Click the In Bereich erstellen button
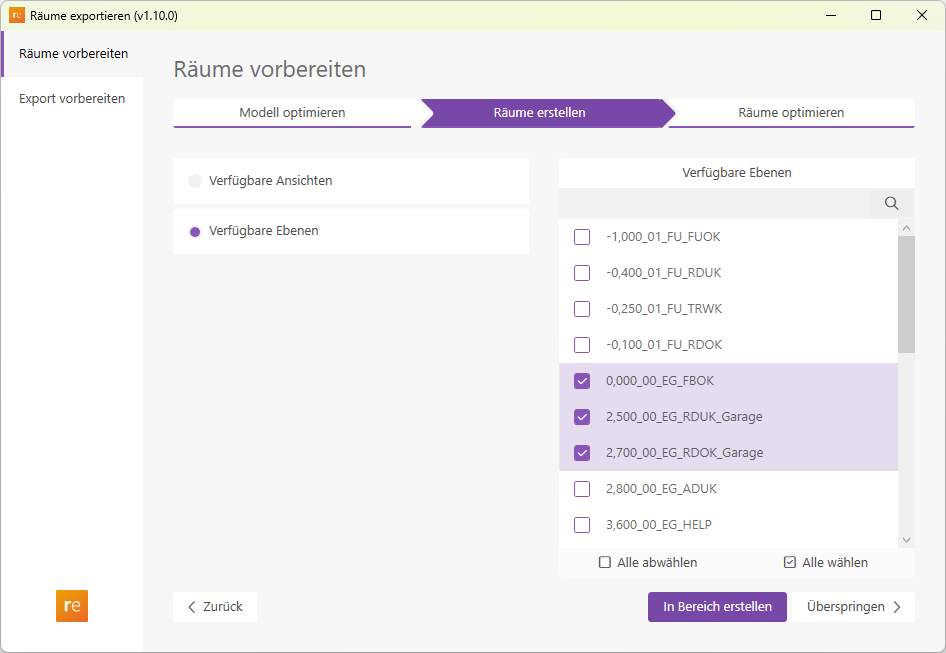Image resolution: width=946 pixels, height=653 pixels. click(x=717, y=607)
